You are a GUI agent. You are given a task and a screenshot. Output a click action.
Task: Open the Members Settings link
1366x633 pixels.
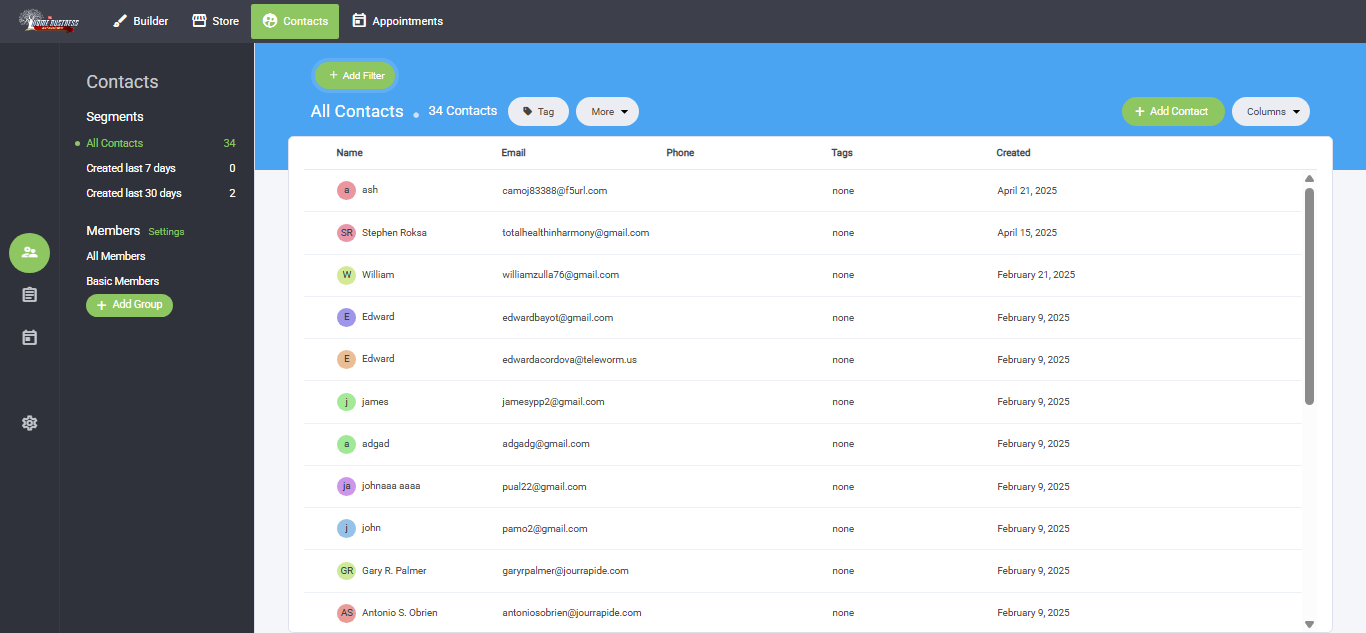166,232
